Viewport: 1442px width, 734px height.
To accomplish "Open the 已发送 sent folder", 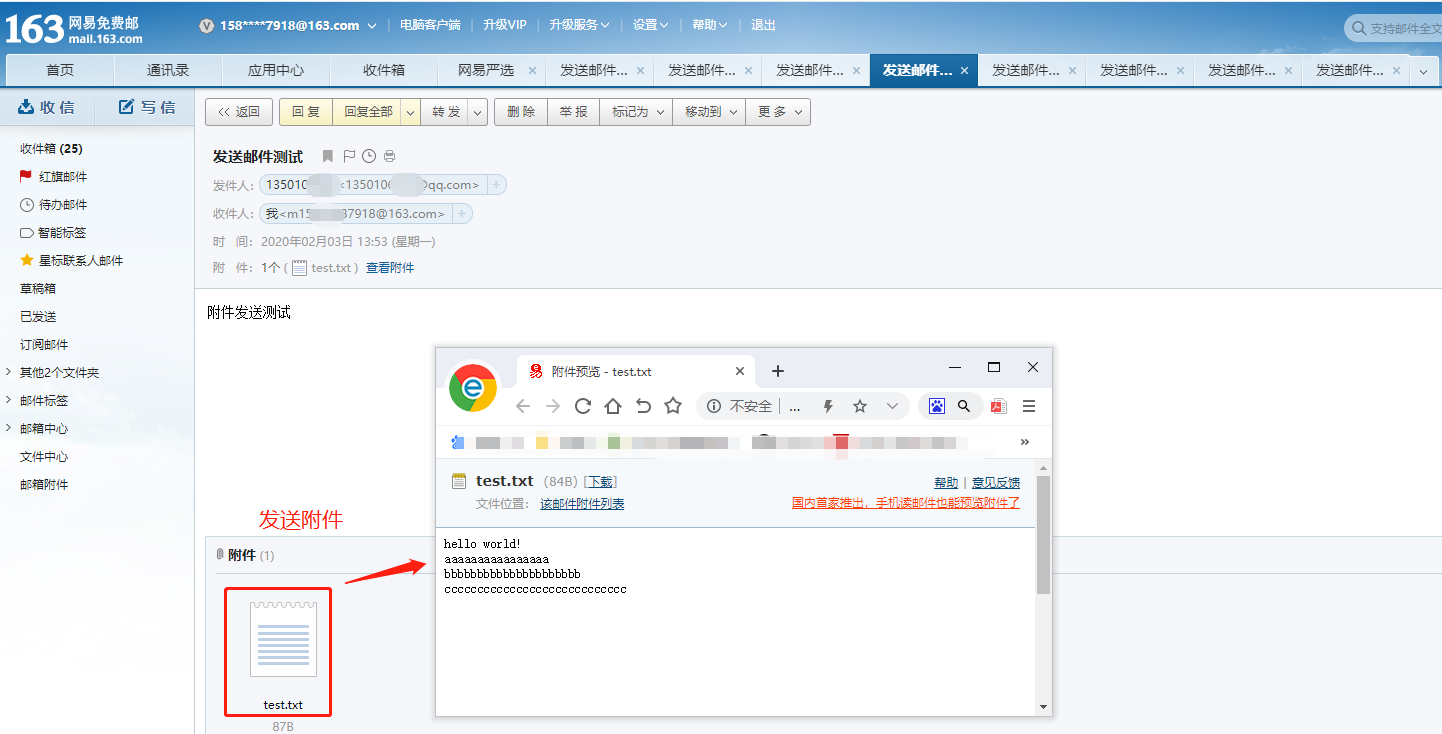I will (38, 316).
